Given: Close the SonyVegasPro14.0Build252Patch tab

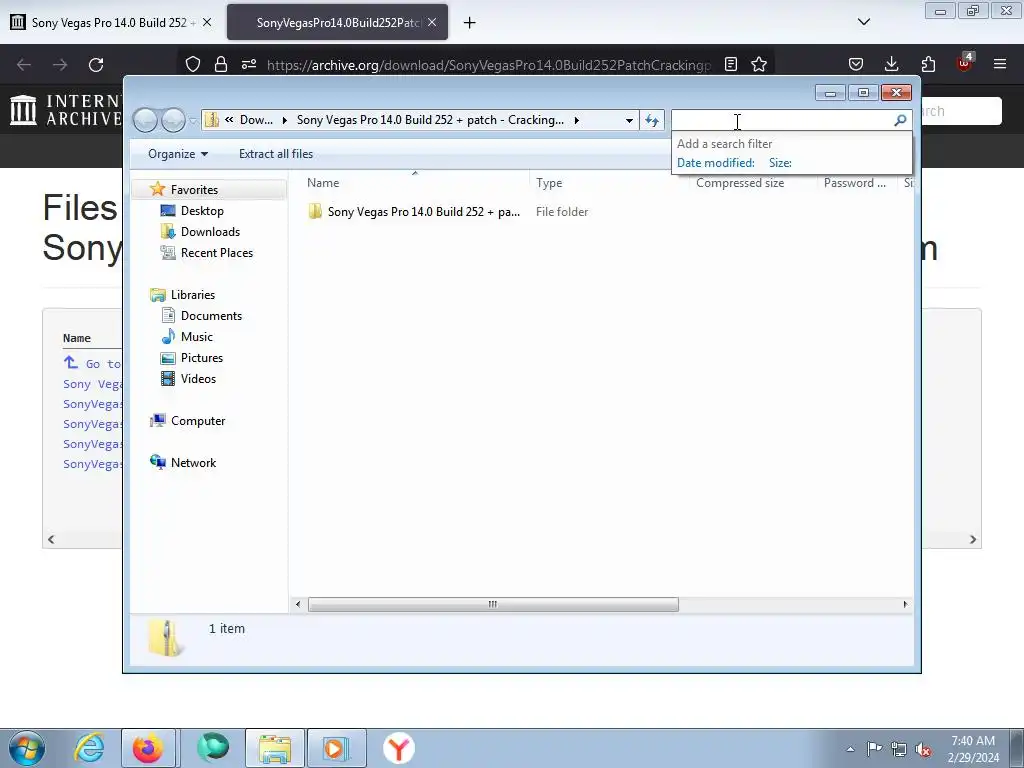Looking at the screenshot, I should point(432,22).
